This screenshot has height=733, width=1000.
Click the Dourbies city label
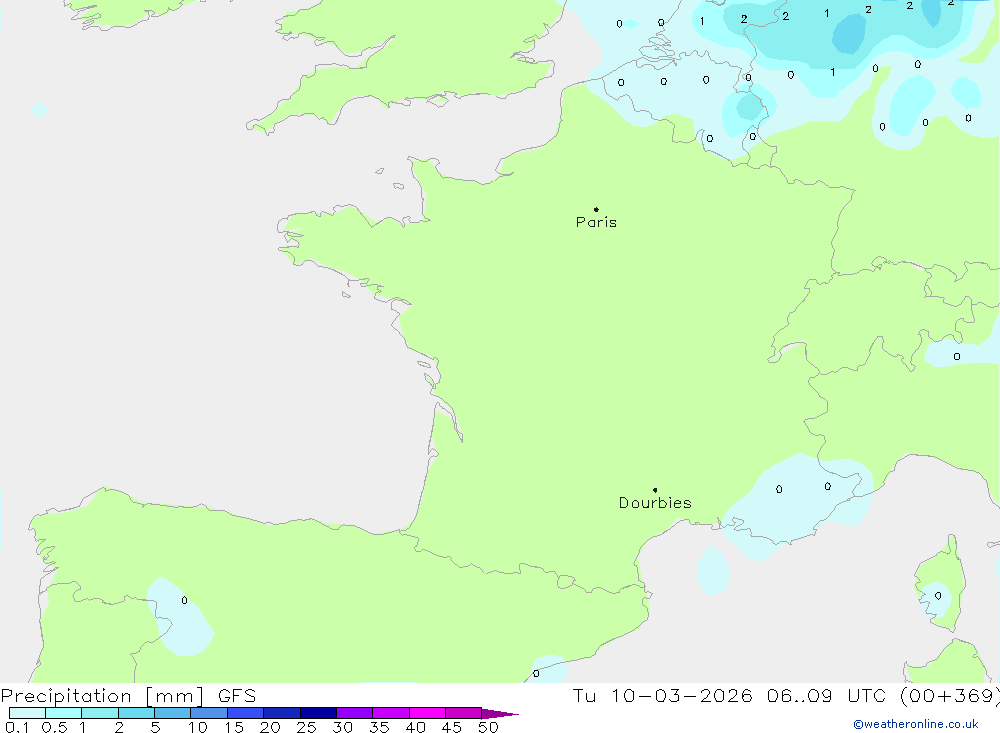click(655, 503)
